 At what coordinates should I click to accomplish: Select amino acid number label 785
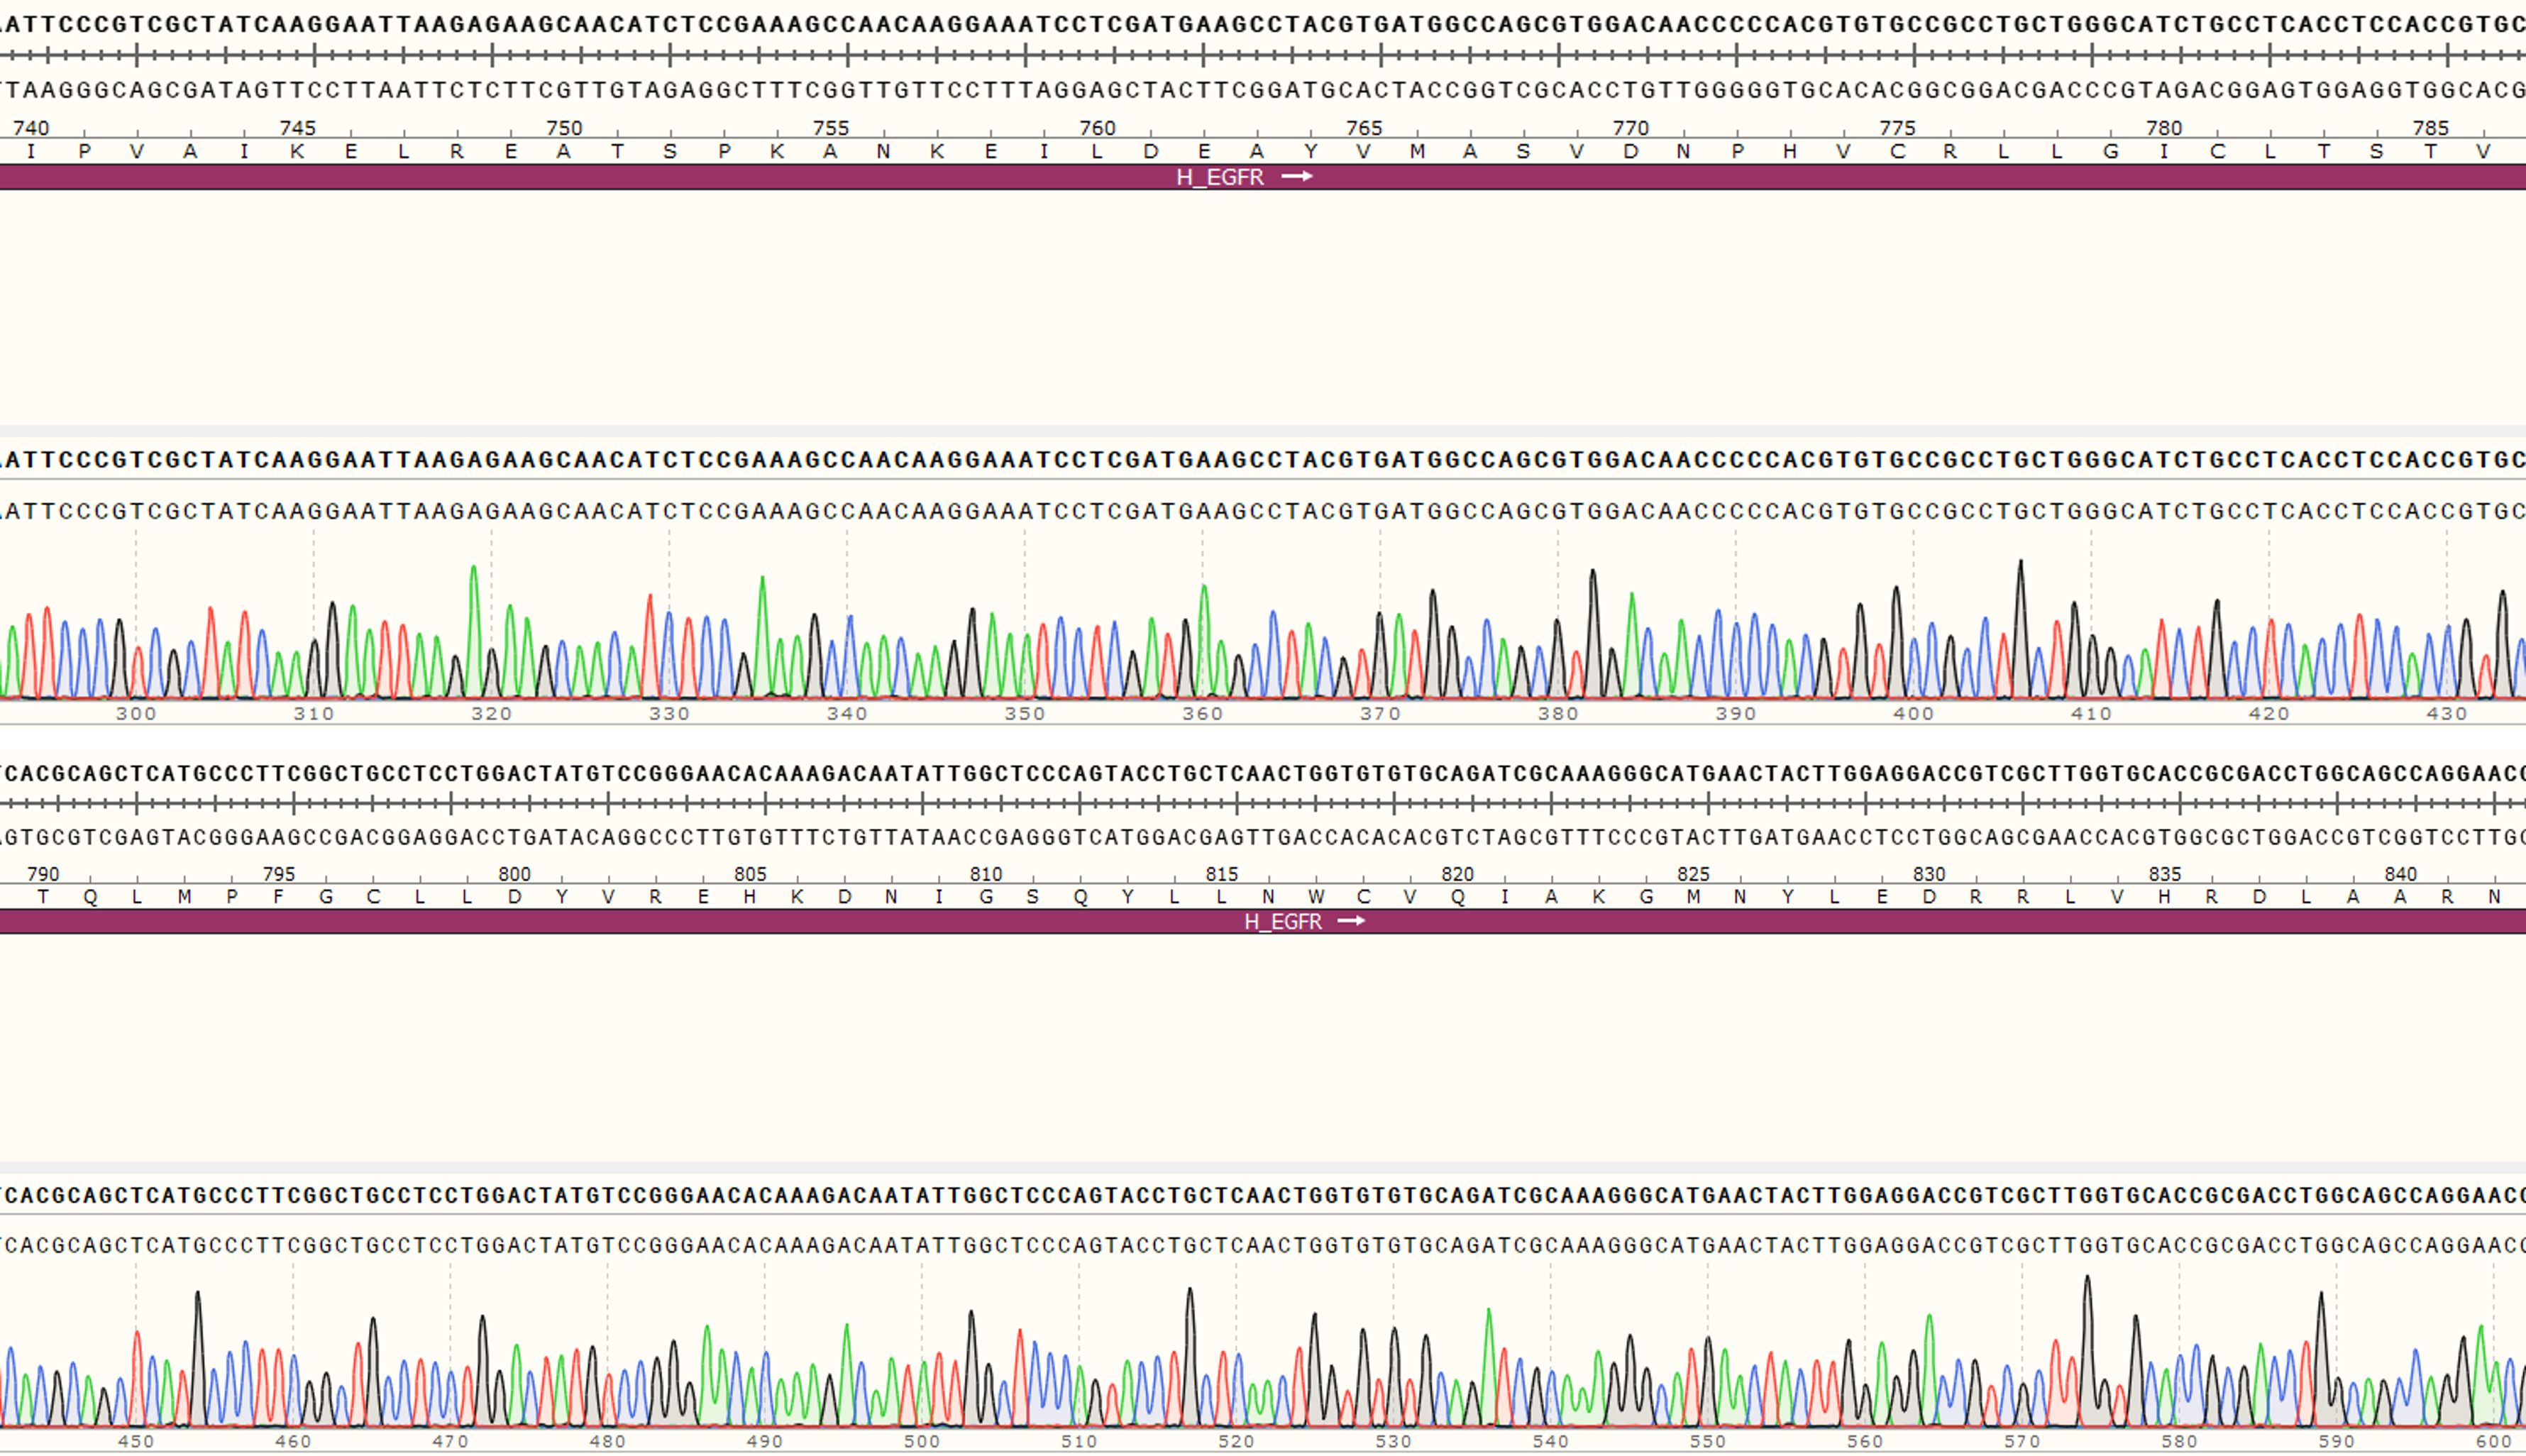pyautogui.click(x=2430, y=128)
